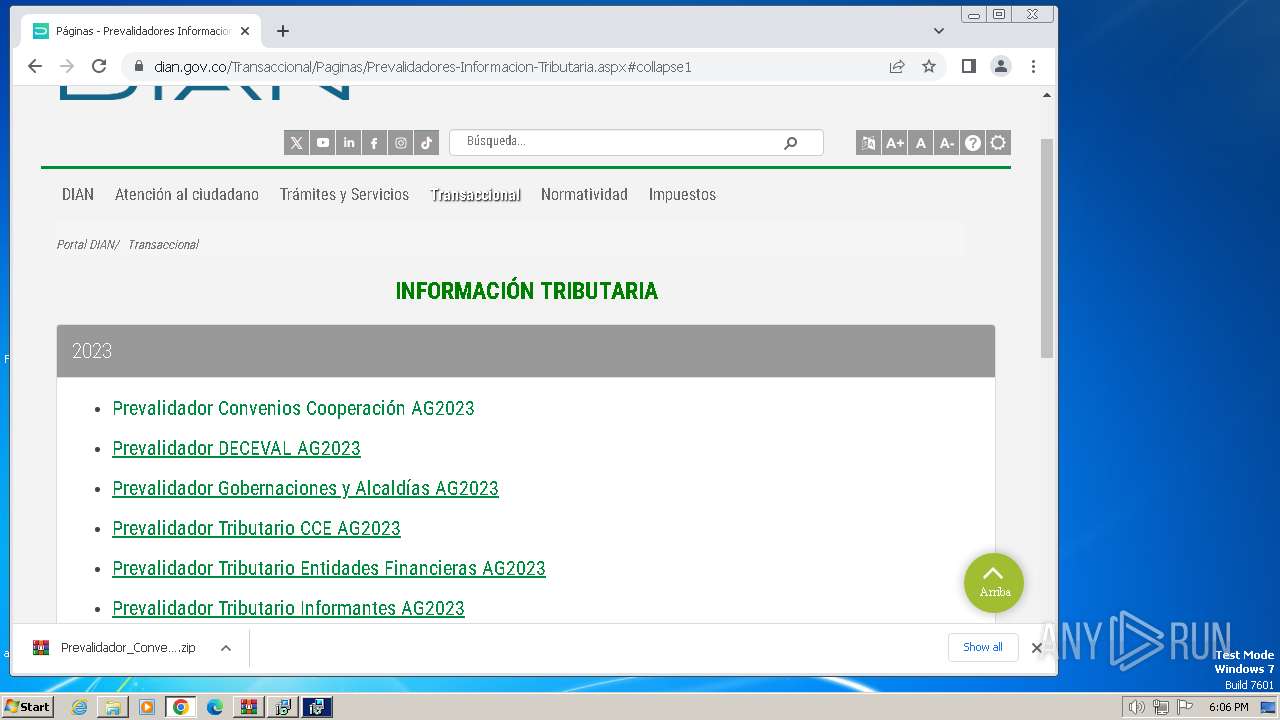Image resolution: width=1280 pixels, height=720 pixels.
Task: Open DIAN's TikTok icon
Action: [426, 143]
